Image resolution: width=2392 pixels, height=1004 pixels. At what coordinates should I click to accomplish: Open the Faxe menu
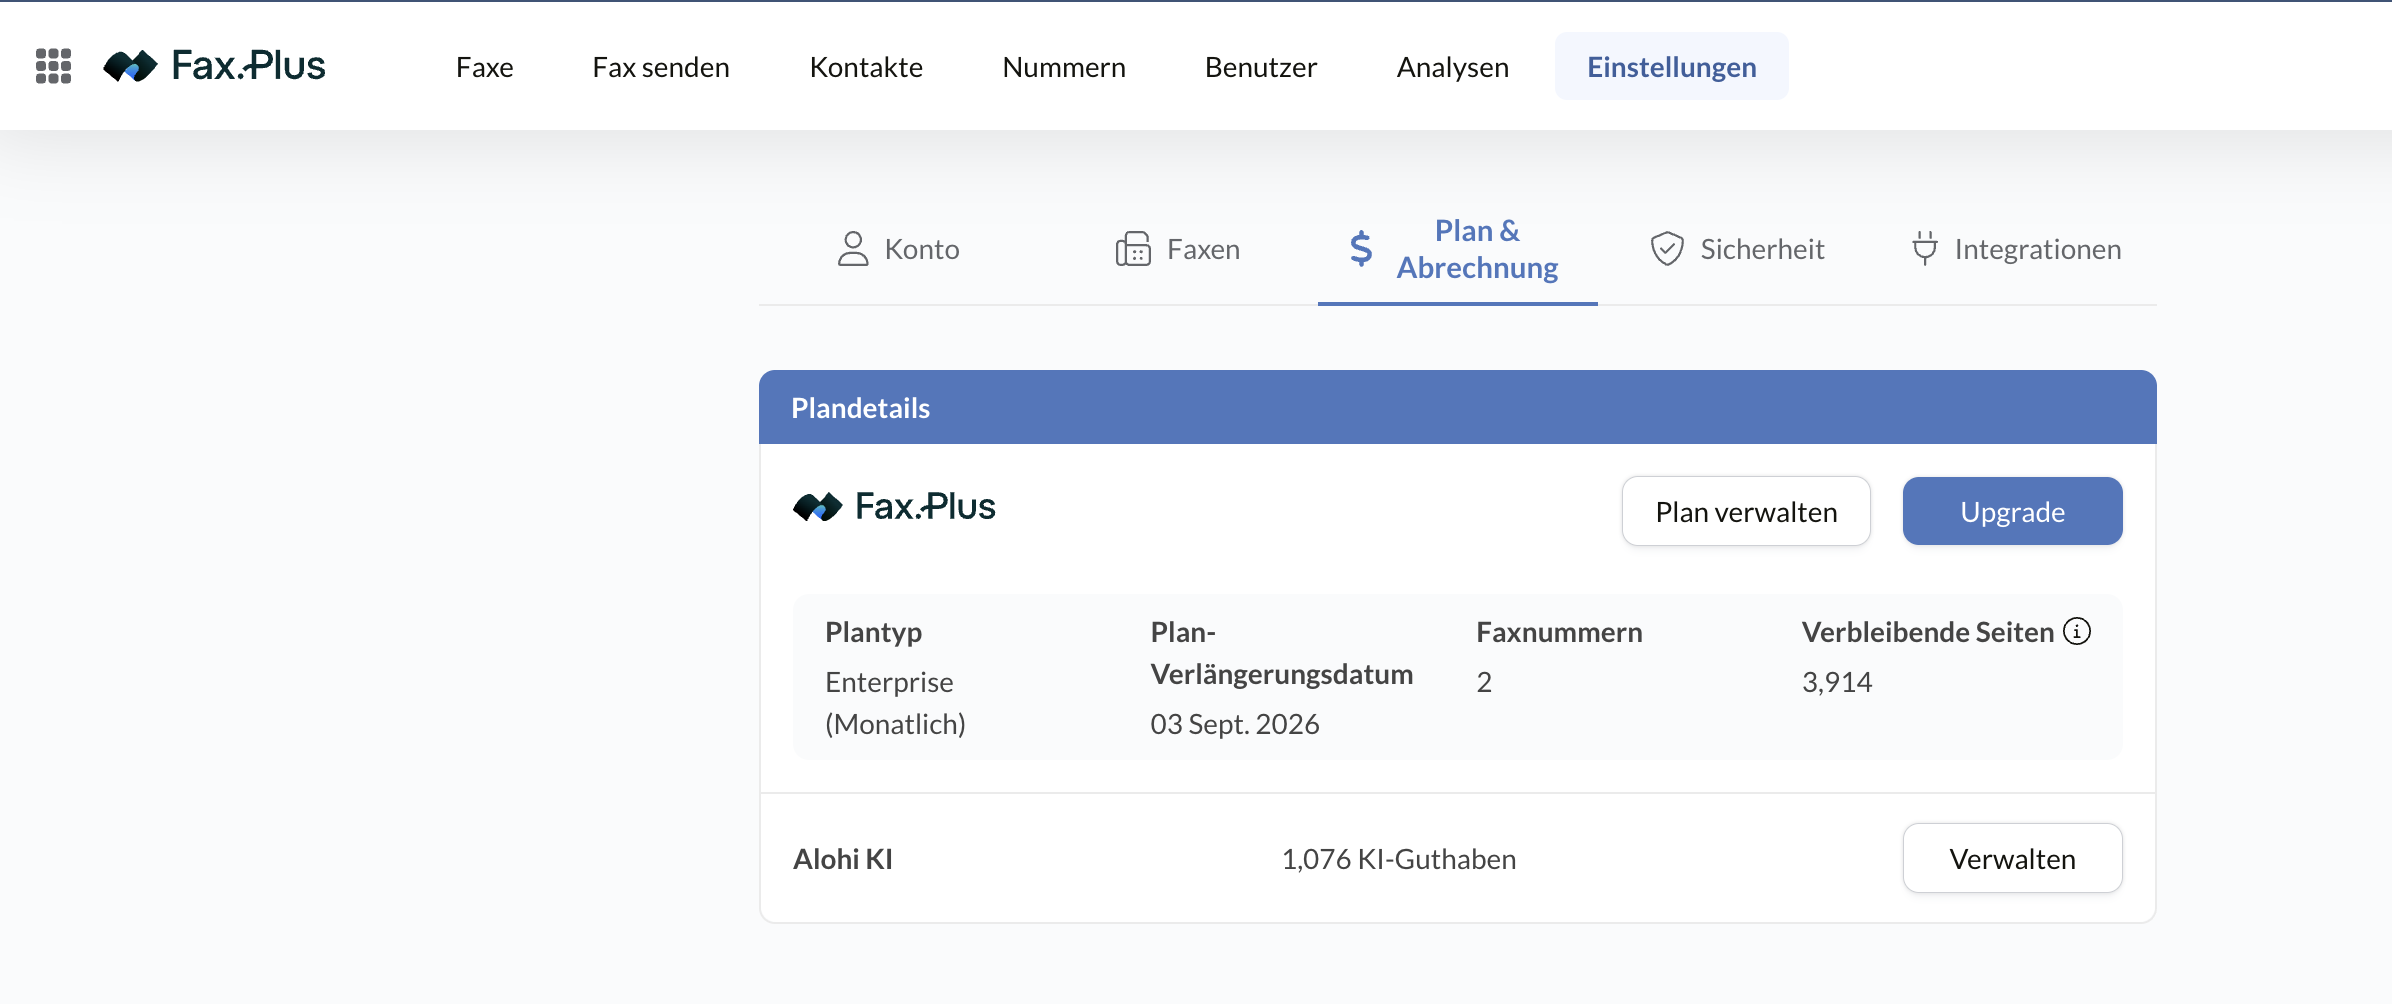[x=484, y=67]
